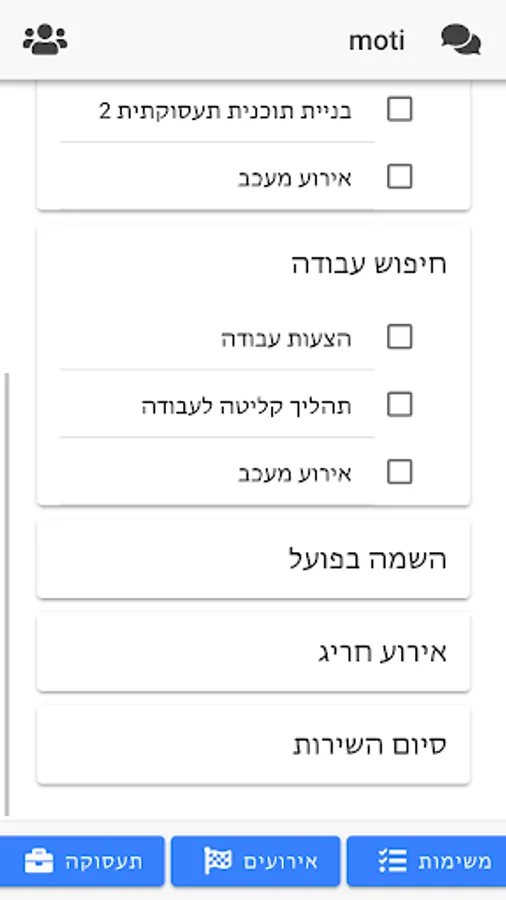Screen dimensions: 506x900
Task: Check the בניית תוכנית תעסוקתית 2 checkbox
Action: (400, 109)
